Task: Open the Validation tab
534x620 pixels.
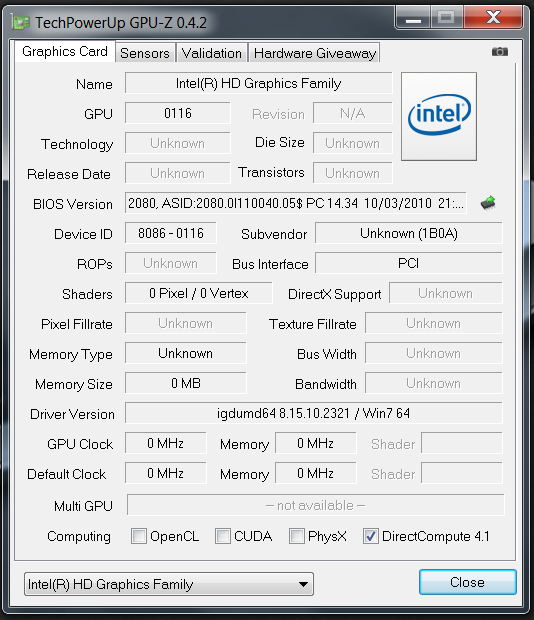Action: (212, 53)
